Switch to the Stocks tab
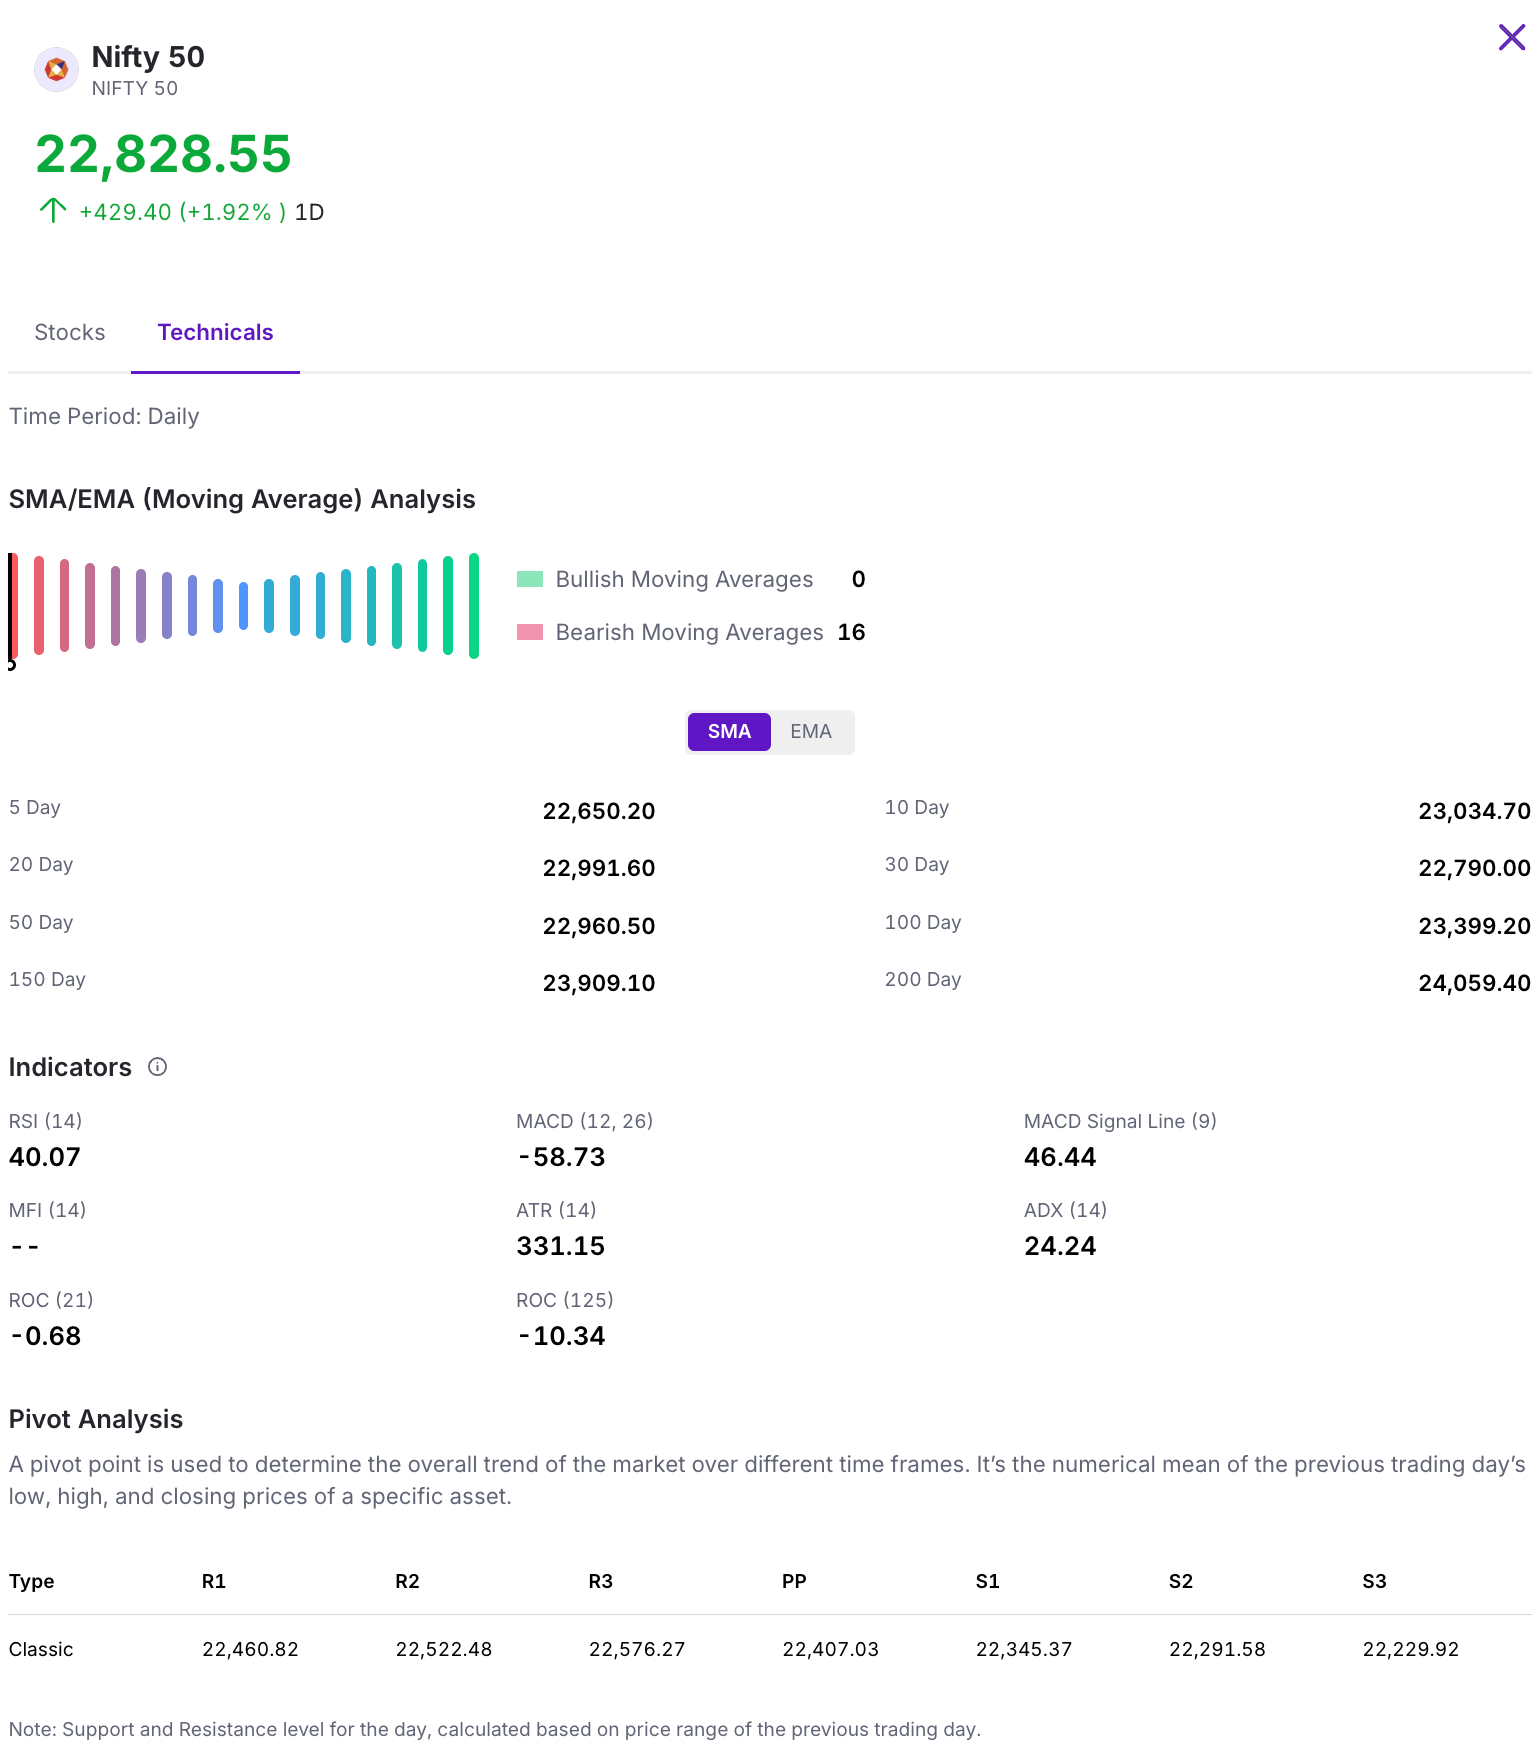 (70, 333)
